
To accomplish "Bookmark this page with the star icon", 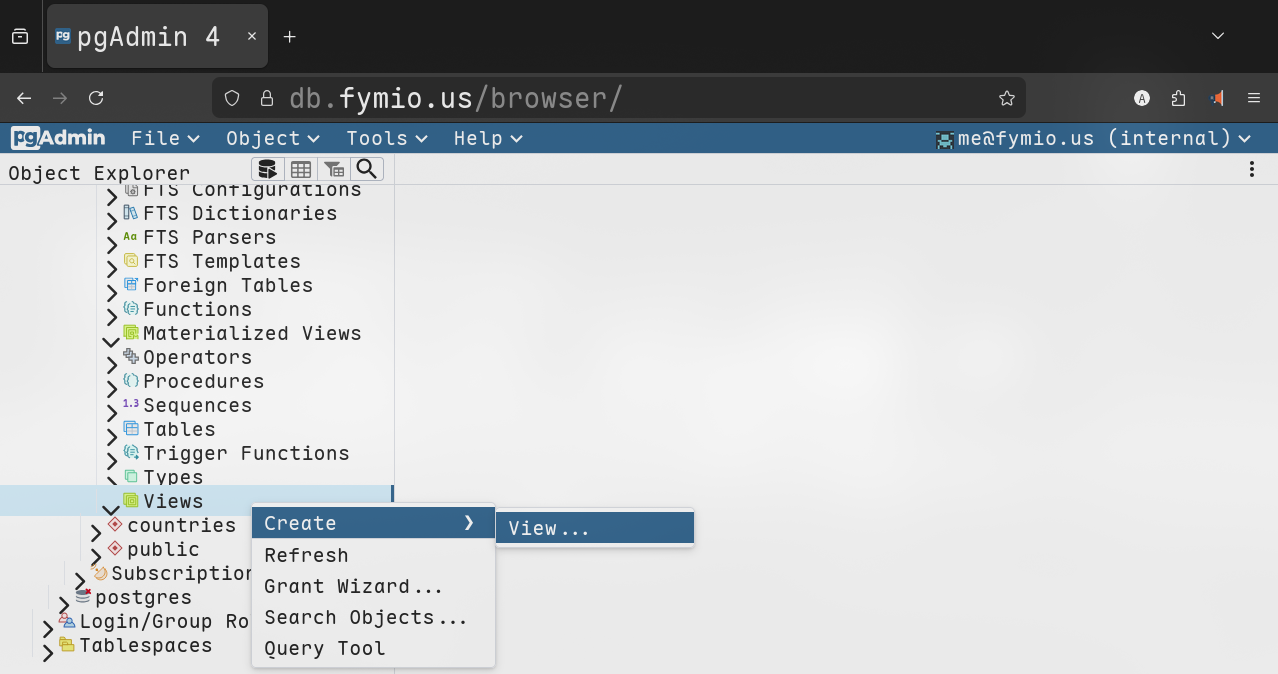I will [x=1007, y=98].
